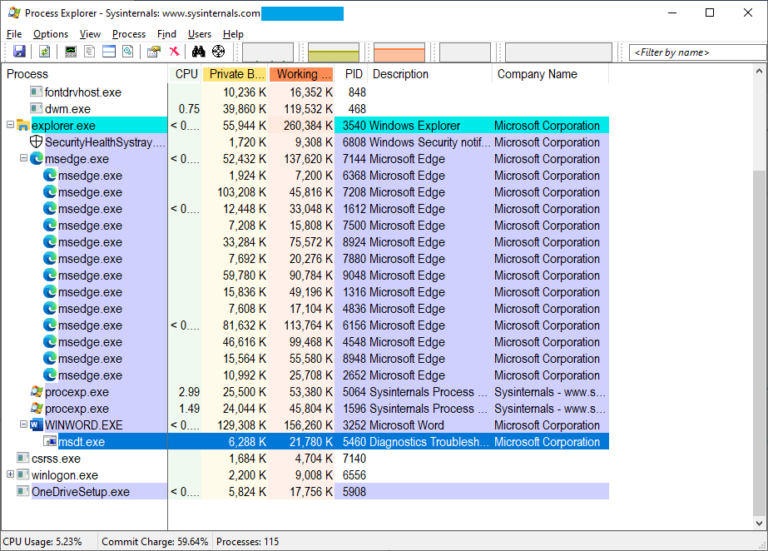Viewport: 768px width, 551px height.
Task: Open System Information graph icon
Action: pyautogui.click(x=71, y=52)
